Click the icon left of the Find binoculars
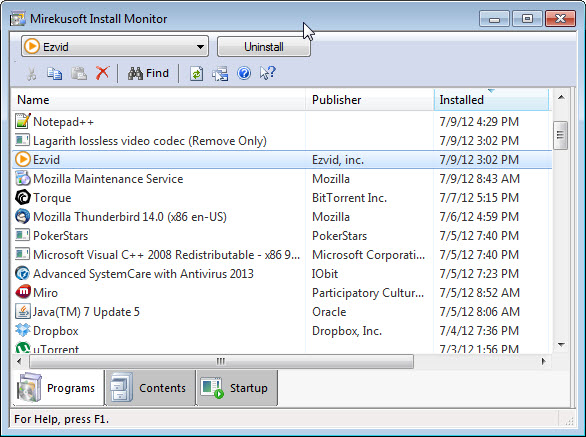The width and height of the screenshot is (586, 437). pos(102,73)
